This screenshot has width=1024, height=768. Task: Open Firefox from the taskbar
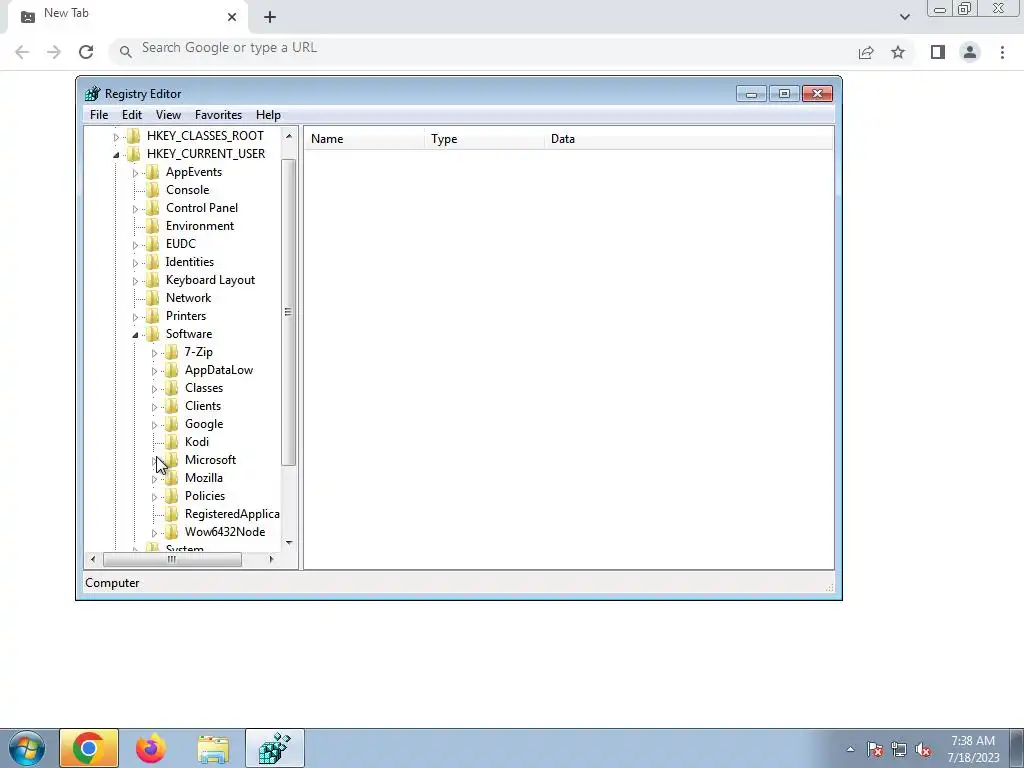coord(151,748)
